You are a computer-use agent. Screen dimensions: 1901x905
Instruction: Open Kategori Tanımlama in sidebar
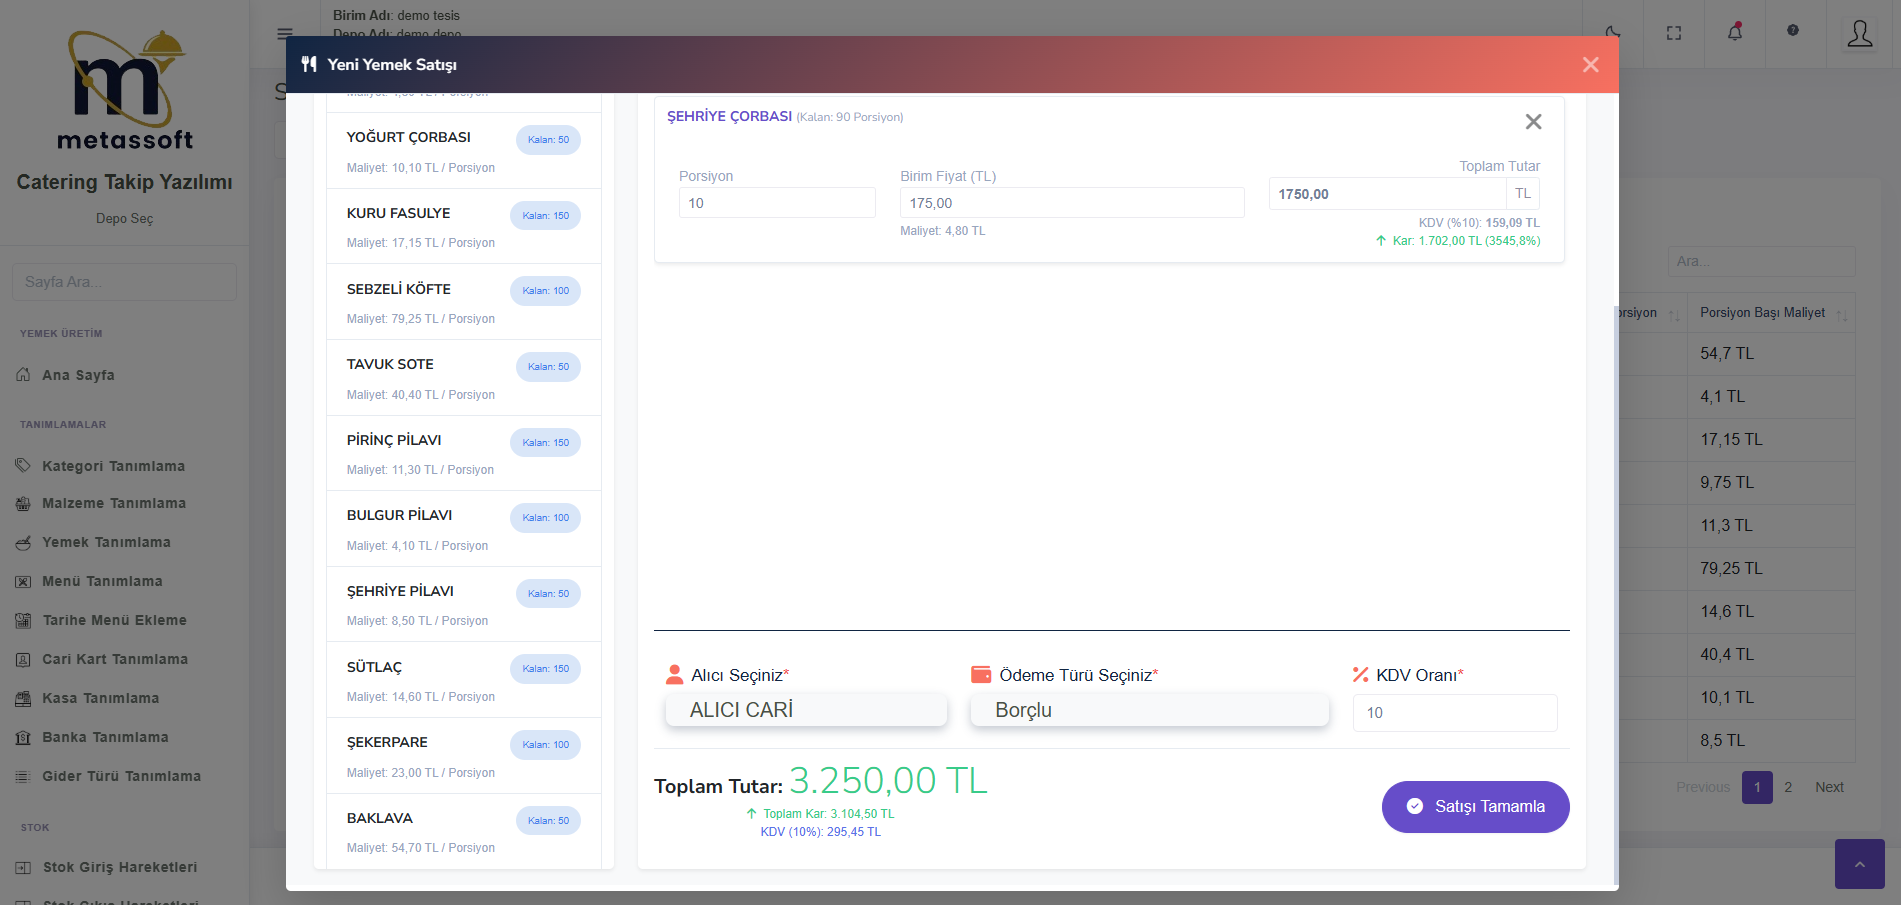pyautogui.click(x=113, y=466)
